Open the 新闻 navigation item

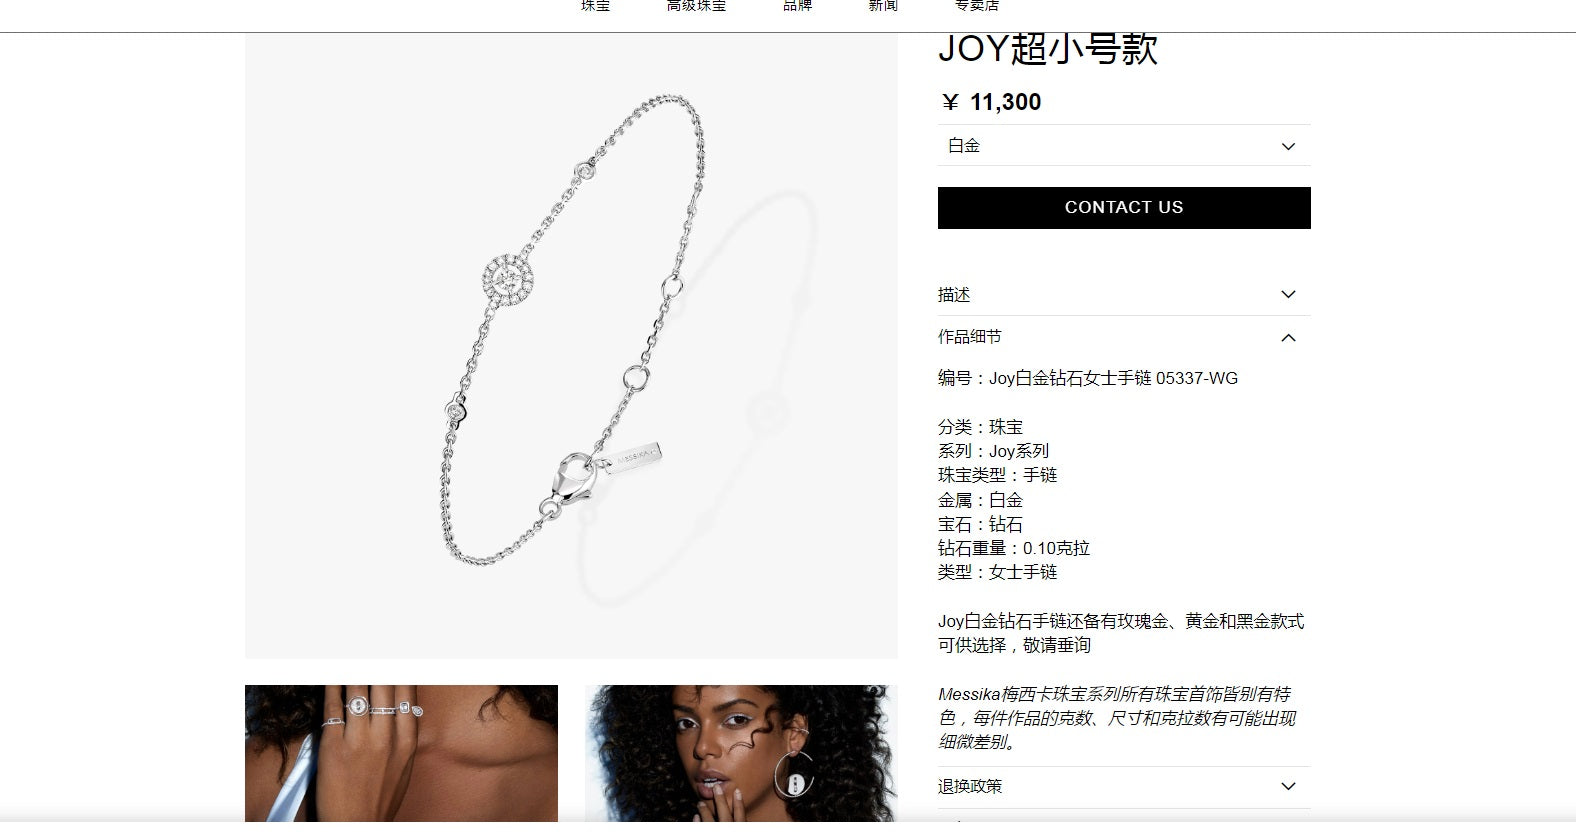pyautogui.click(x=883, y=6)
